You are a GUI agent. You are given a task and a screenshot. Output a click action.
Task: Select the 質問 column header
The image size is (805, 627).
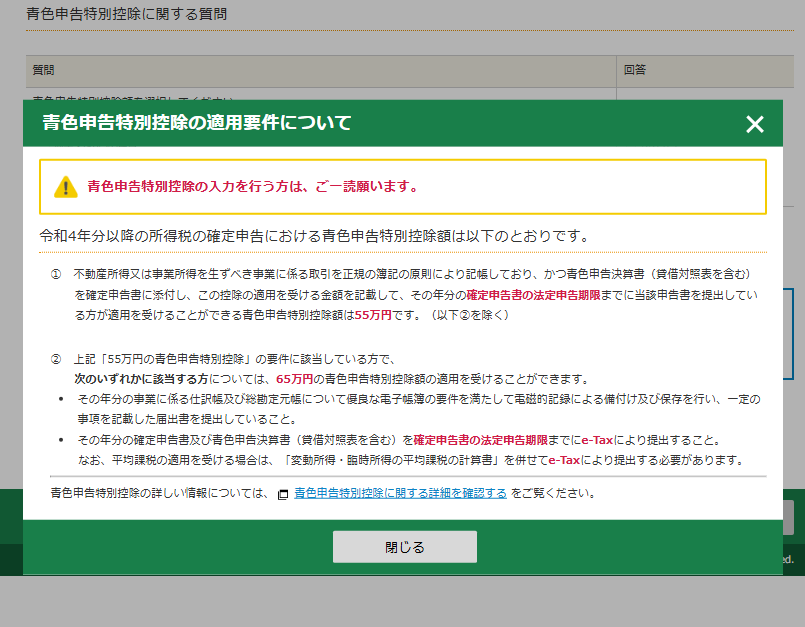[43, 70]
